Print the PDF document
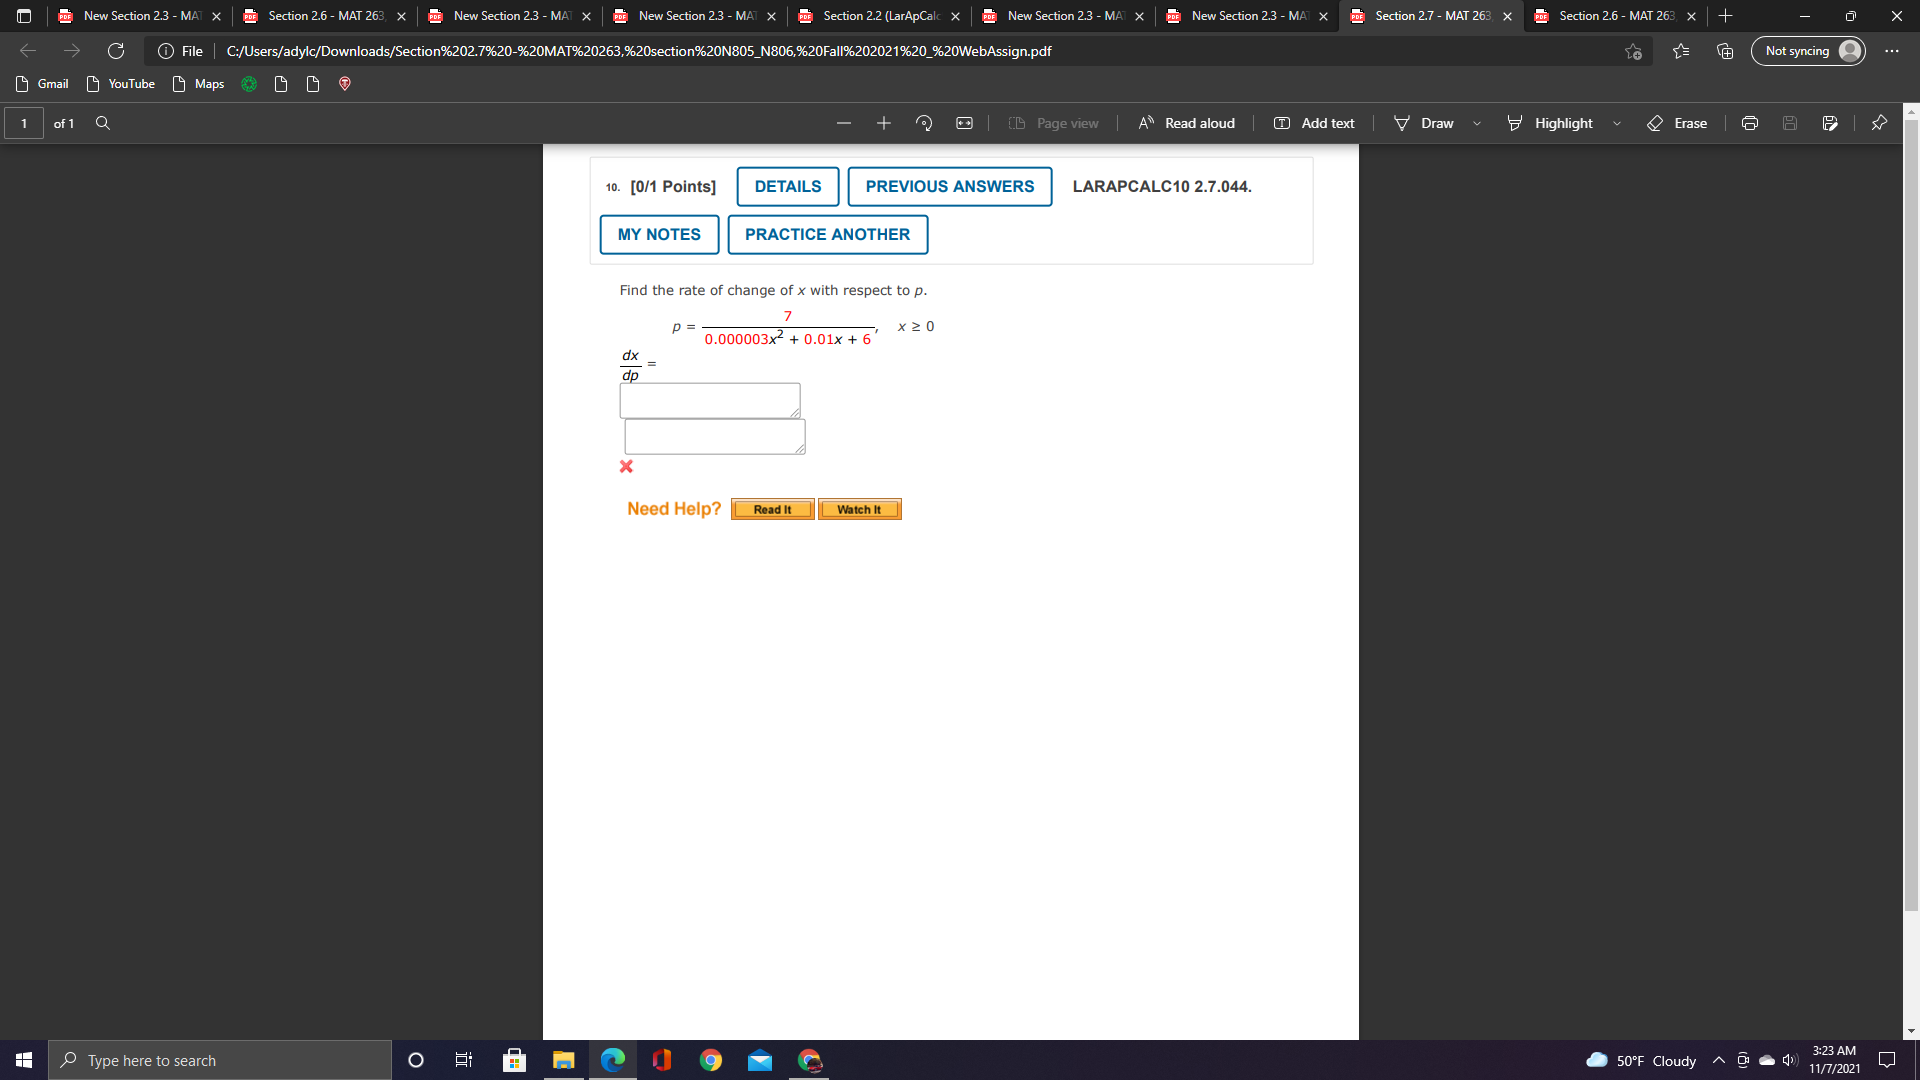1920x1080 pixels. [1749, 123]
